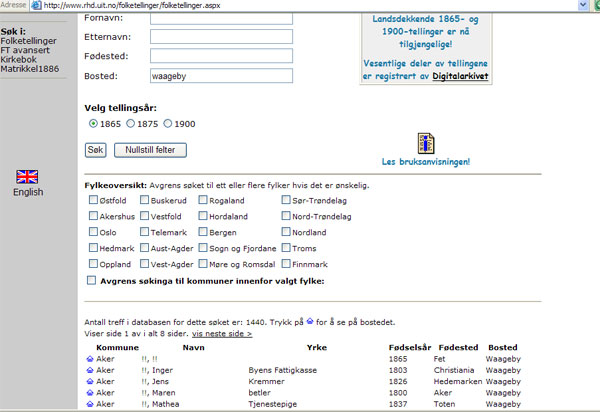Switch language via English link text

[x=28, y=192]
